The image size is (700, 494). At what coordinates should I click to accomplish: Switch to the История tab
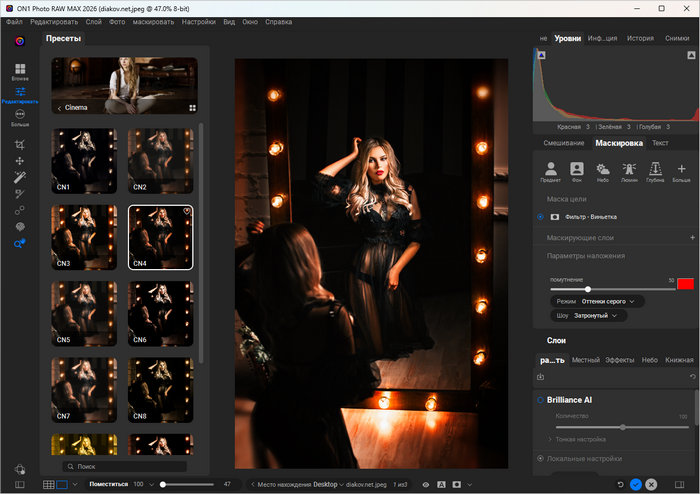640,38
